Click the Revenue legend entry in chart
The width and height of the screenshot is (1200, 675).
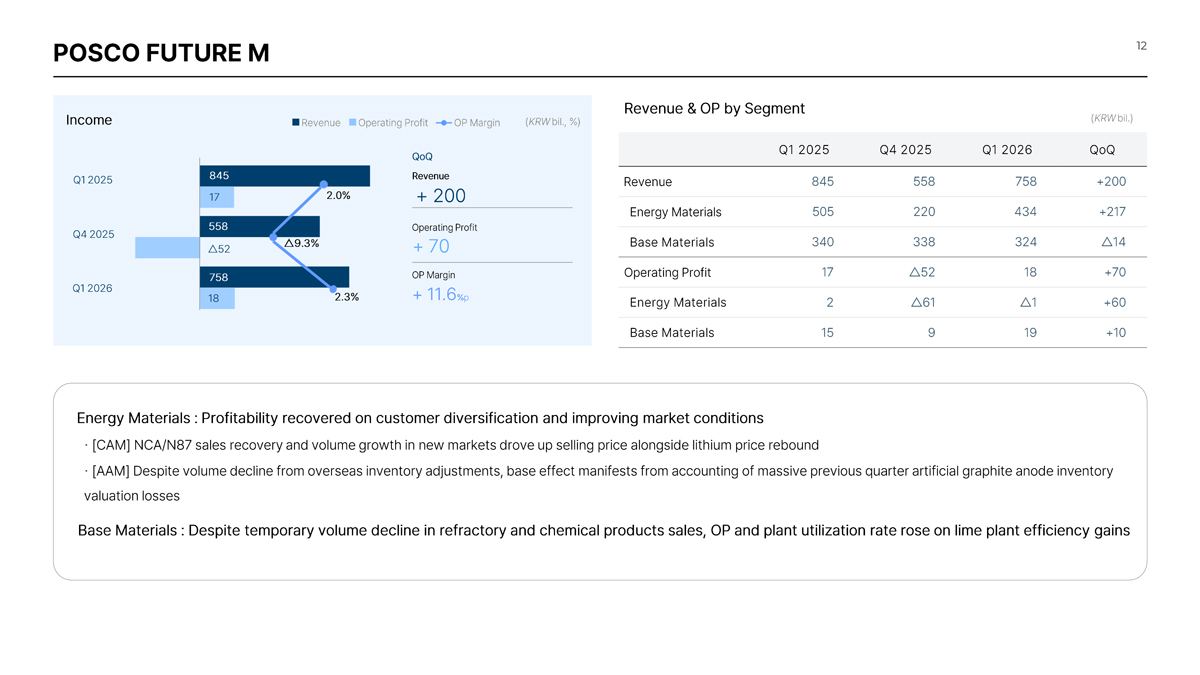tap(316, 123)
